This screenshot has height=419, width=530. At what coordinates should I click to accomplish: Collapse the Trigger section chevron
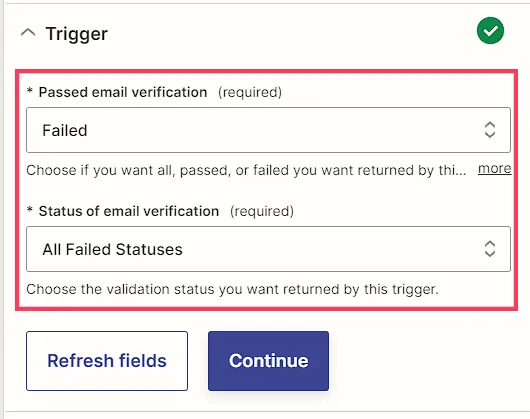(x=28, y=33)
